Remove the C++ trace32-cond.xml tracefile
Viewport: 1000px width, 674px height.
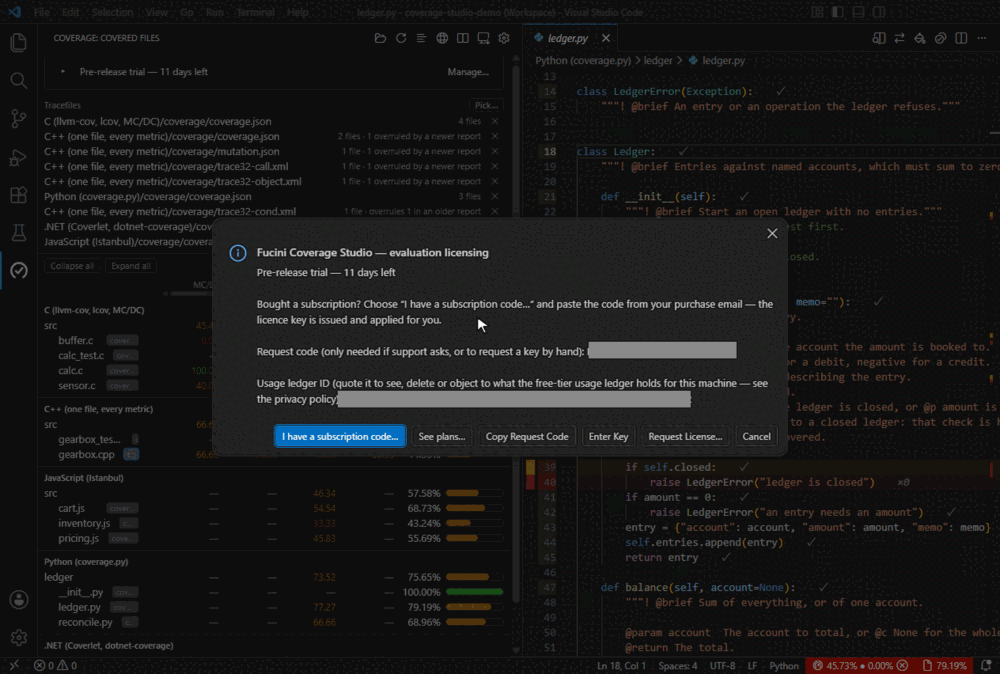point(495,211)
